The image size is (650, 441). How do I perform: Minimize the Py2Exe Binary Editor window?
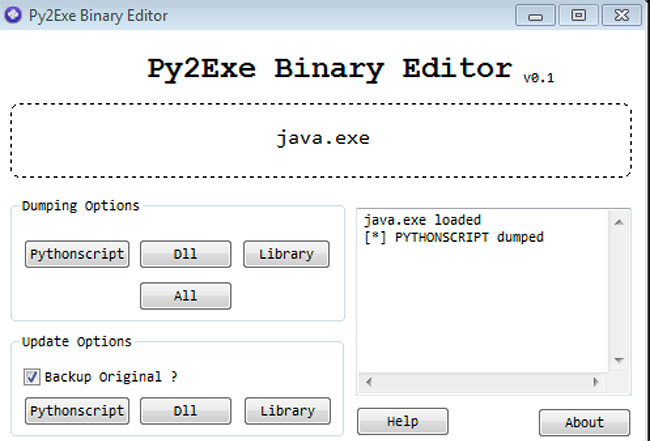click(x=535, y=15)
